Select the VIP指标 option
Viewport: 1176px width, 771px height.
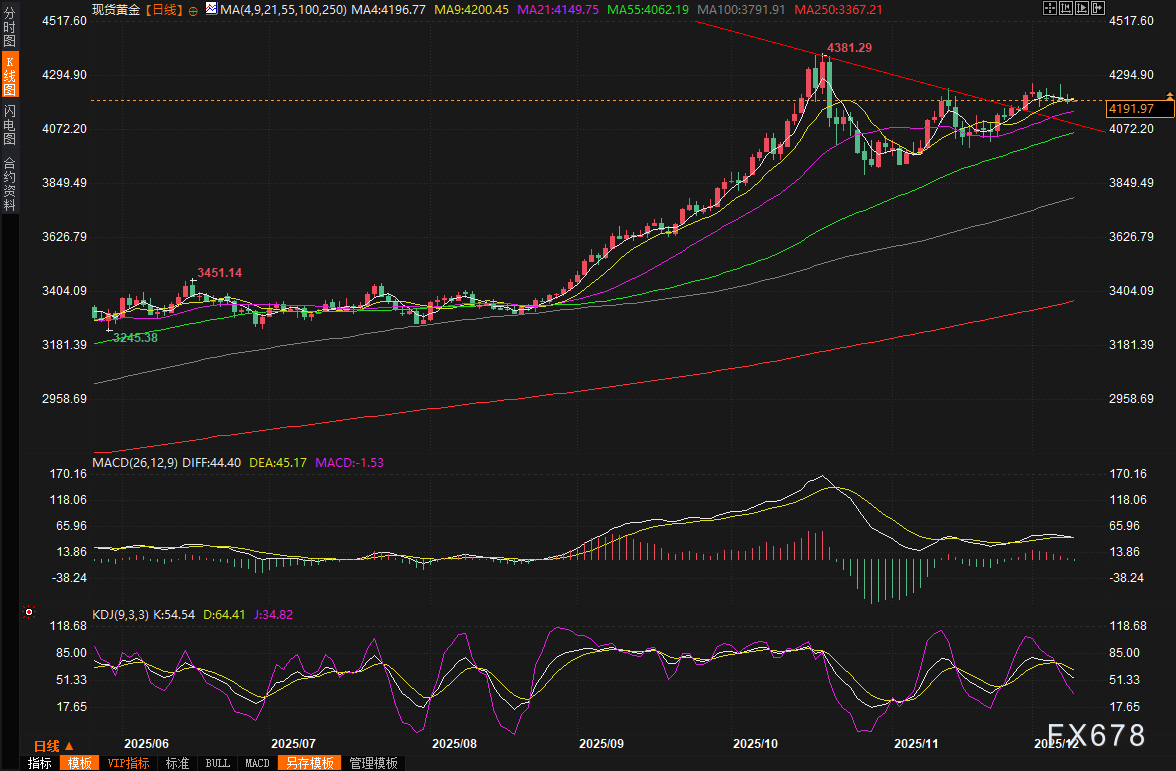[x=128, y=763]
